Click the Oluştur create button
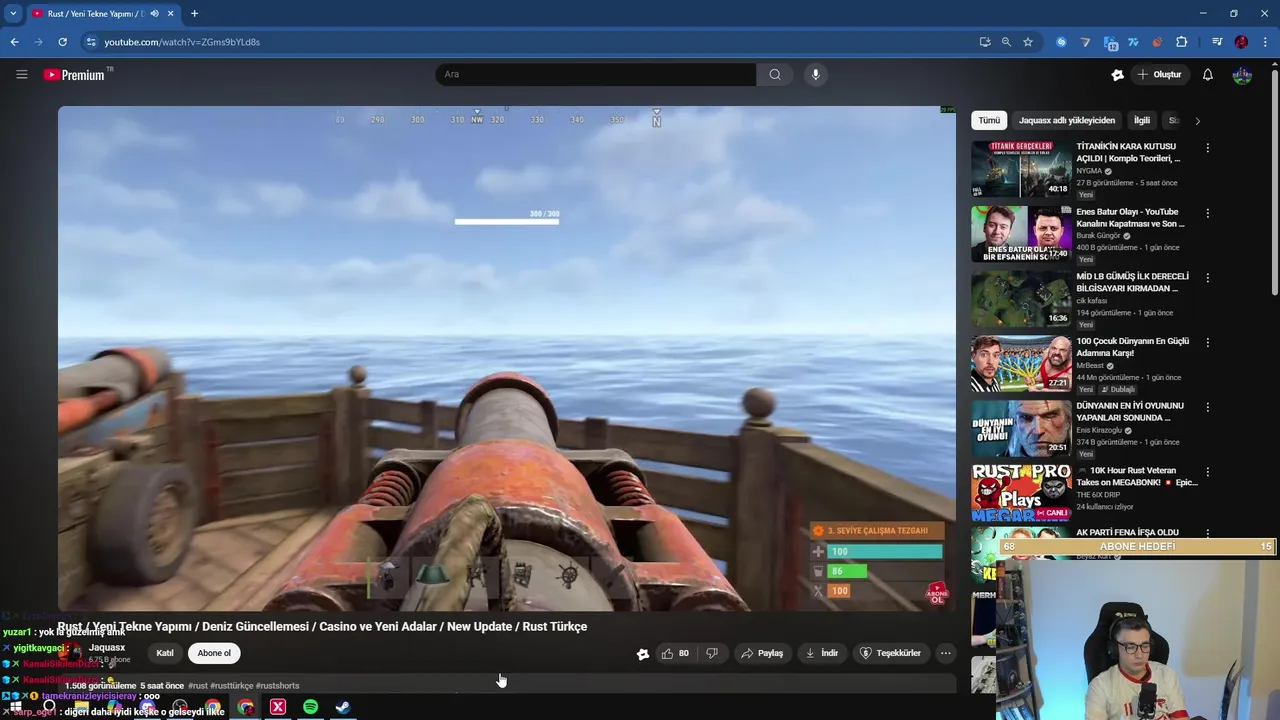 [x=1159, y=74]
